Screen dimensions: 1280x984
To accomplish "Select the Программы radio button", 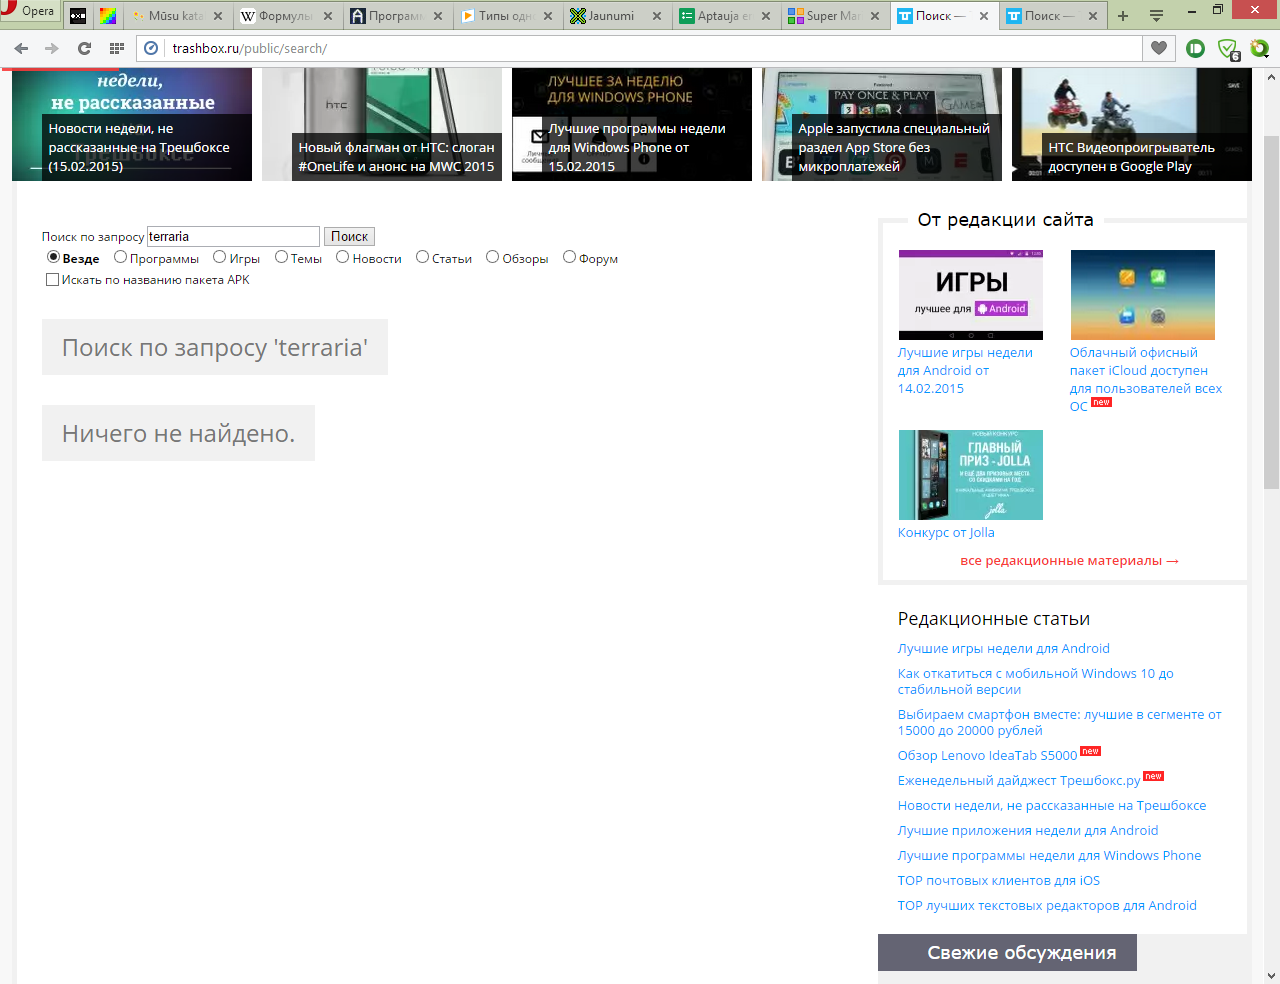I will [120, 257].
